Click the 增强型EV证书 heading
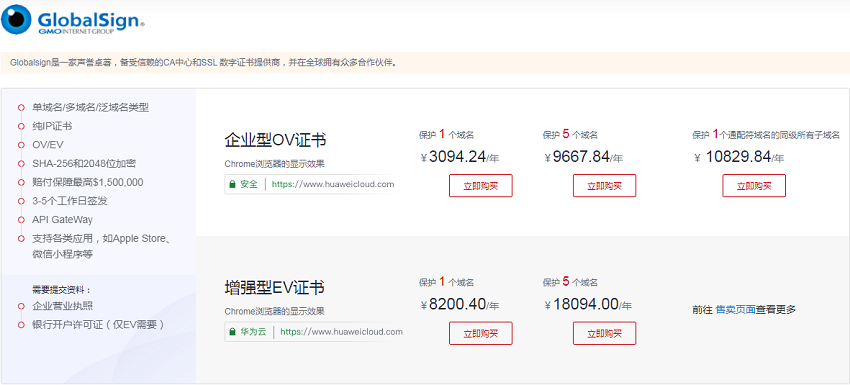The image size is (850, 385). (275, 287)
